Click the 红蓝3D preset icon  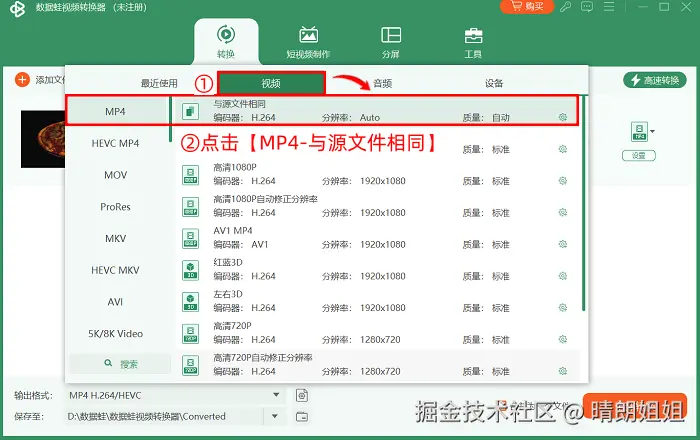click(191, 270)
